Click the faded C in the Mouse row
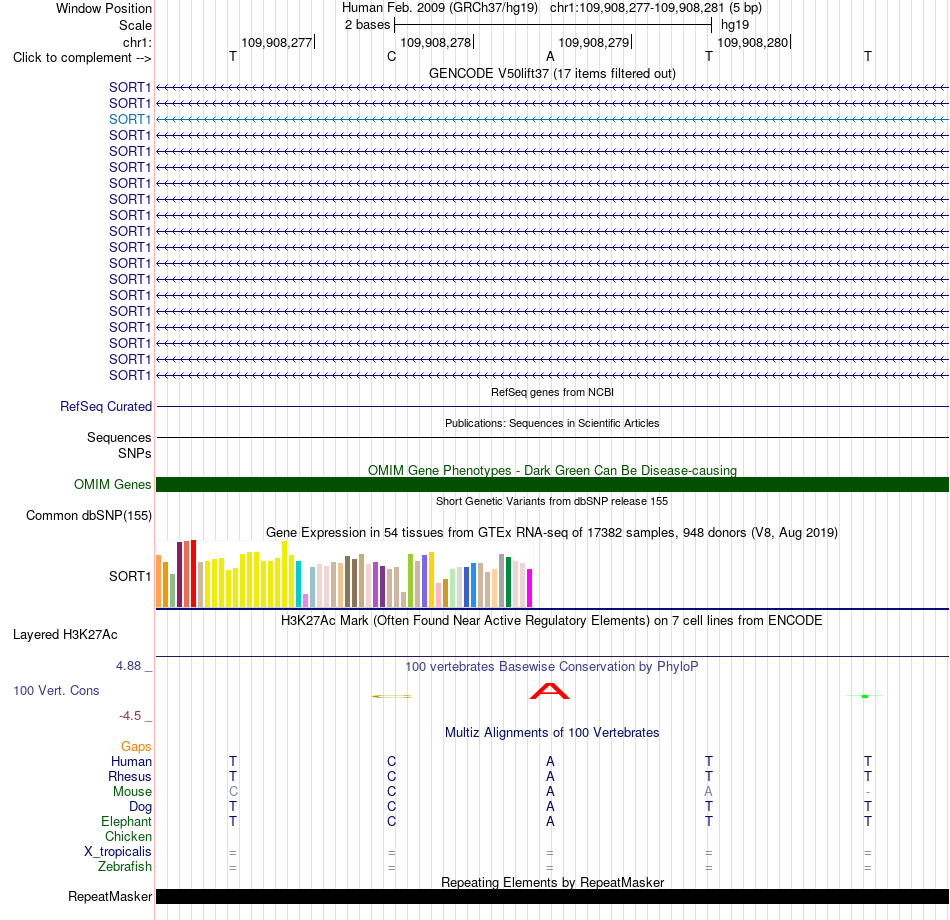The height and width of the screenshot is (920, 950). (x=233, y=792)
